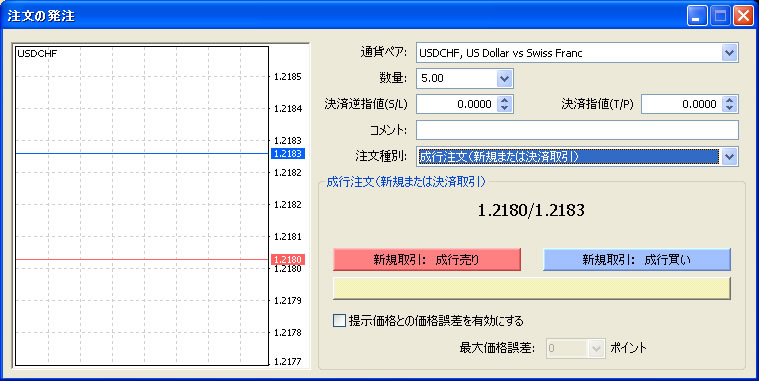Close the 注文の発注 order window

point(743,16)
